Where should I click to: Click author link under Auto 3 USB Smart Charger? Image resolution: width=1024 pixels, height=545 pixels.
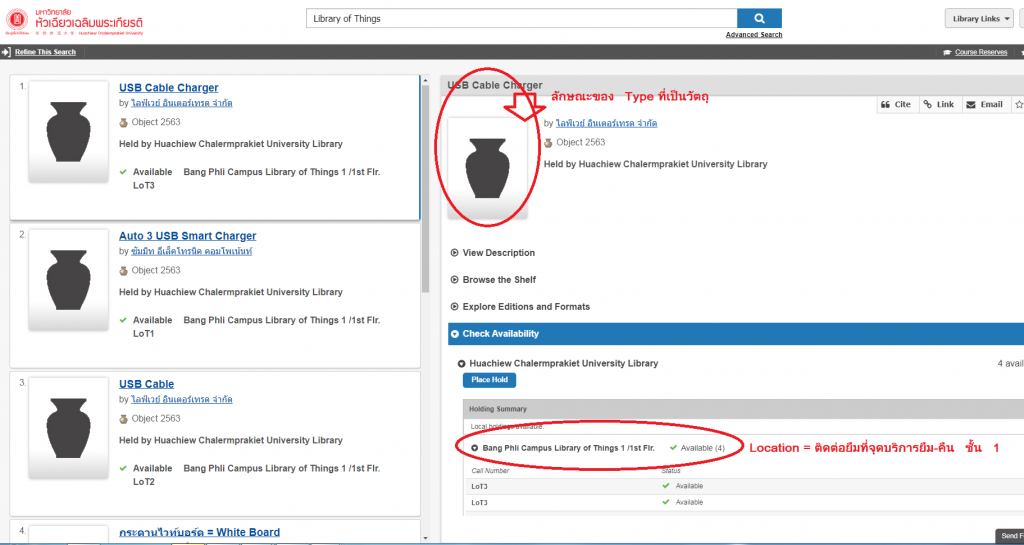click(x=191, y=251)
